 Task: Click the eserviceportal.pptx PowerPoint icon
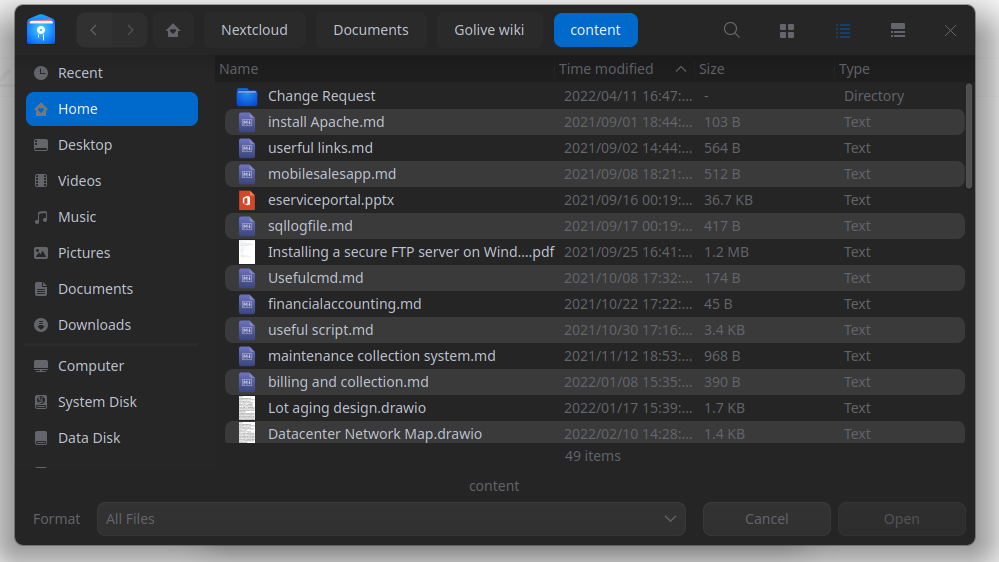point(247,200)
